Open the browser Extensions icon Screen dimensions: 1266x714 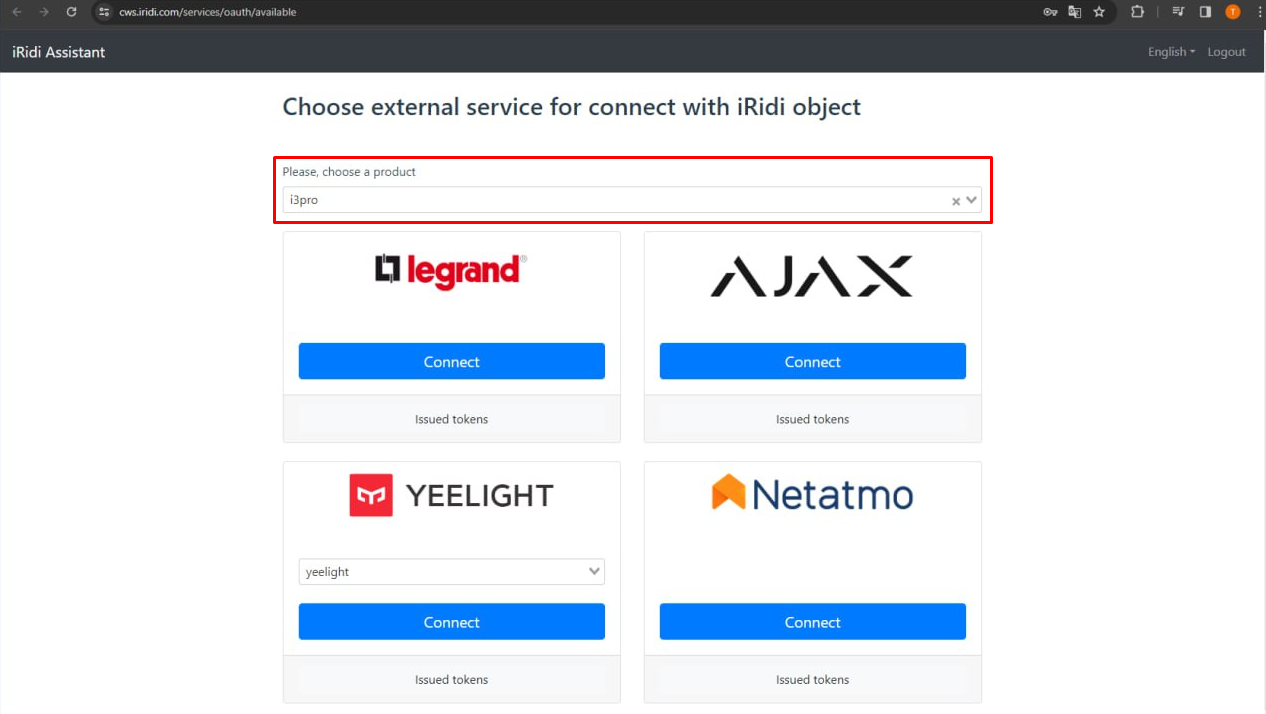1137,12
